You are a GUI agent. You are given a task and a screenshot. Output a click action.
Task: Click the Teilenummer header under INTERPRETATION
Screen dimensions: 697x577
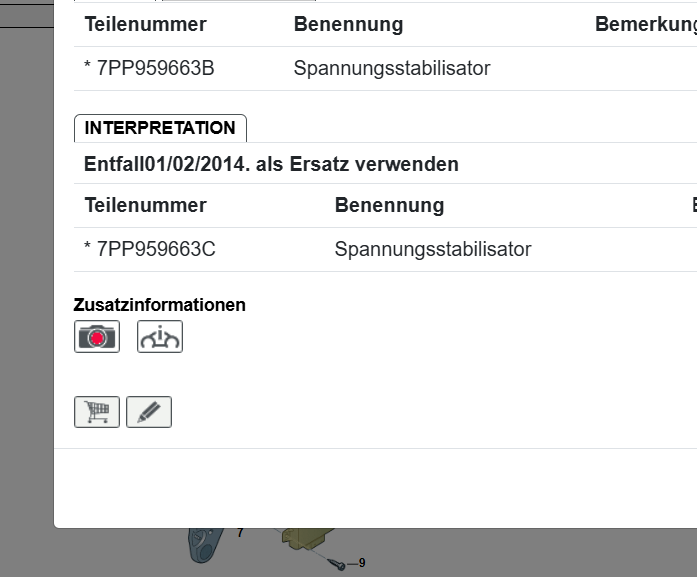145,205
